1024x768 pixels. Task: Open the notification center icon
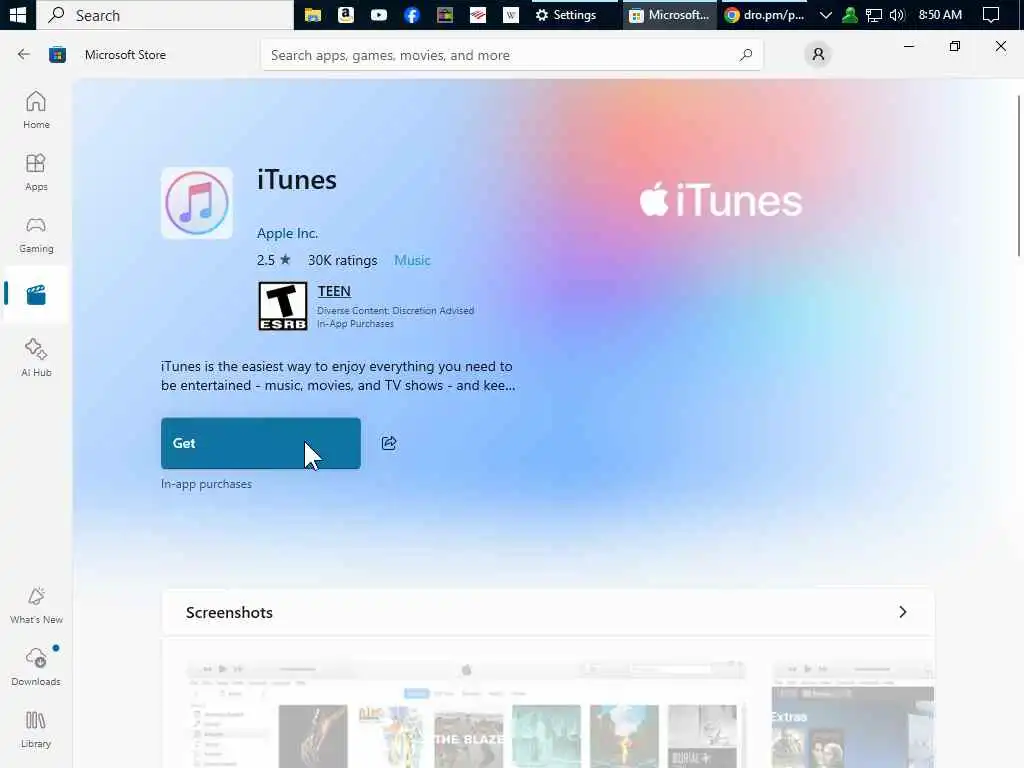991,14
